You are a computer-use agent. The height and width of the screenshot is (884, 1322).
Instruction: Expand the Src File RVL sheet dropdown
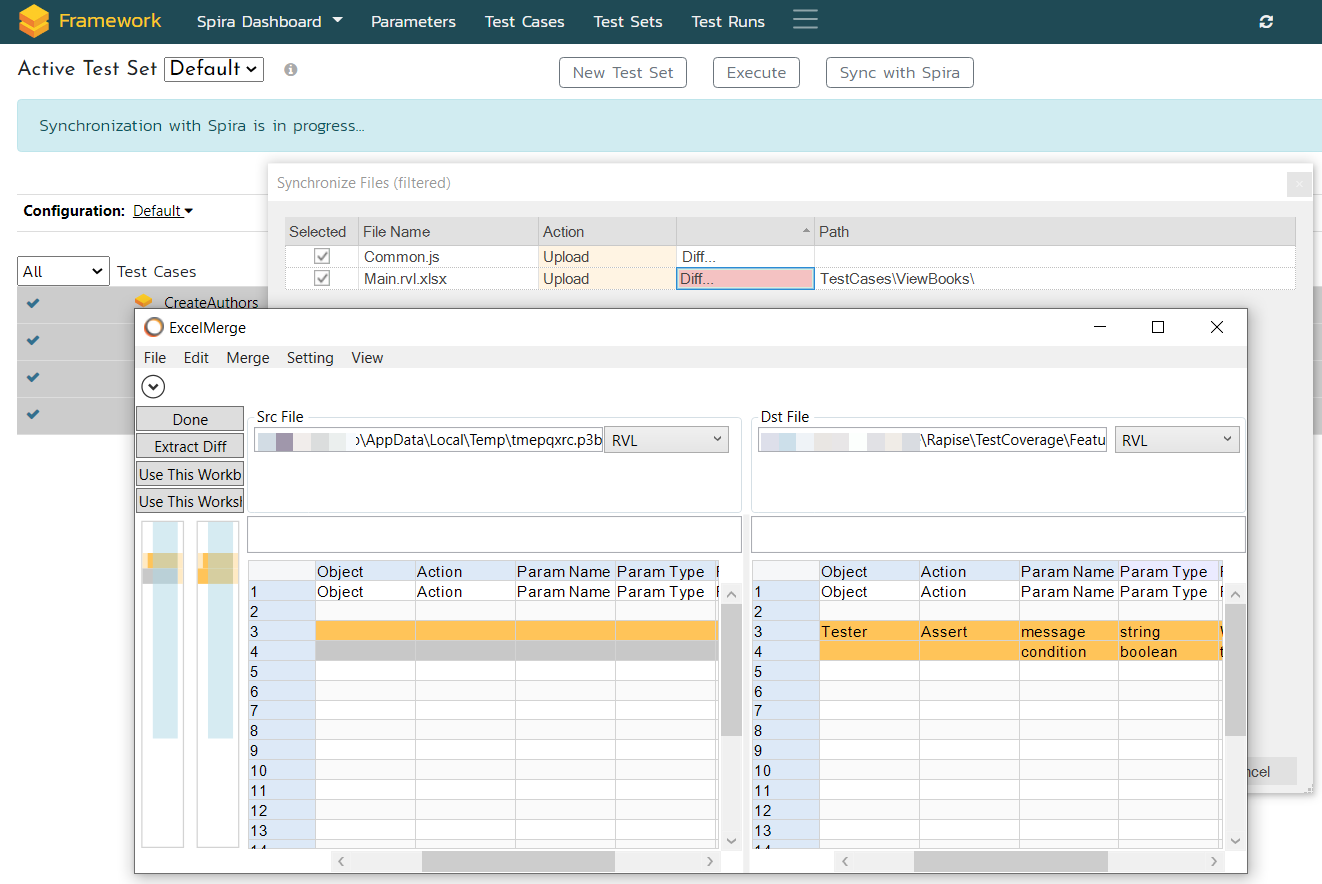coord(666,440)
